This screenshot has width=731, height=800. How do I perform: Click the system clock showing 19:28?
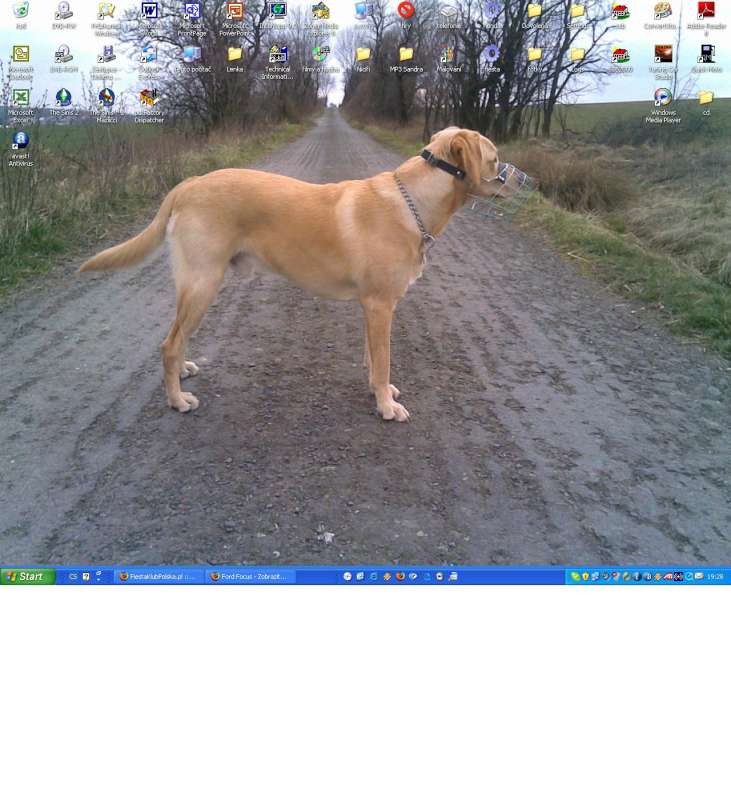coord(715,577)
